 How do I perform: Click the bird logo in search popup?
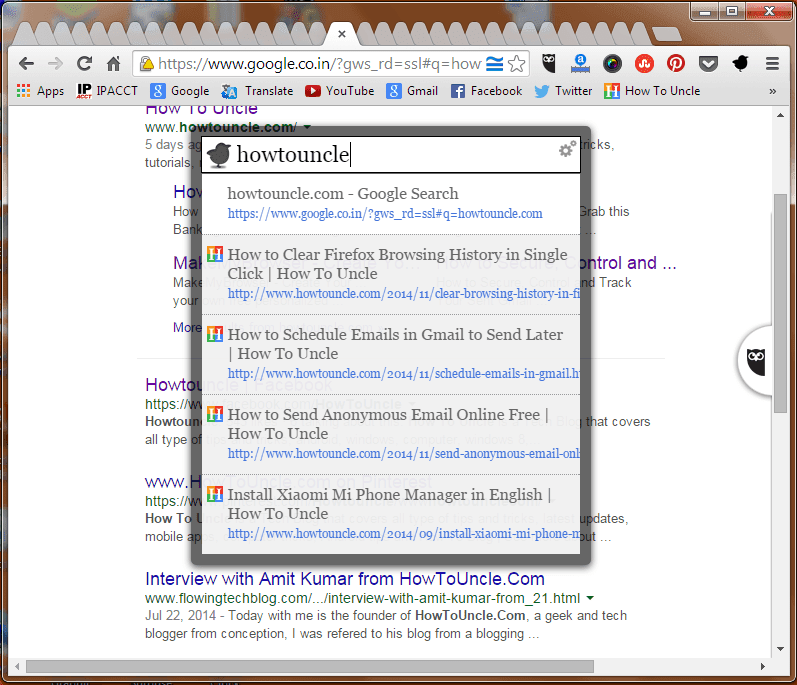pyautogui.click(x=219, y=154)
